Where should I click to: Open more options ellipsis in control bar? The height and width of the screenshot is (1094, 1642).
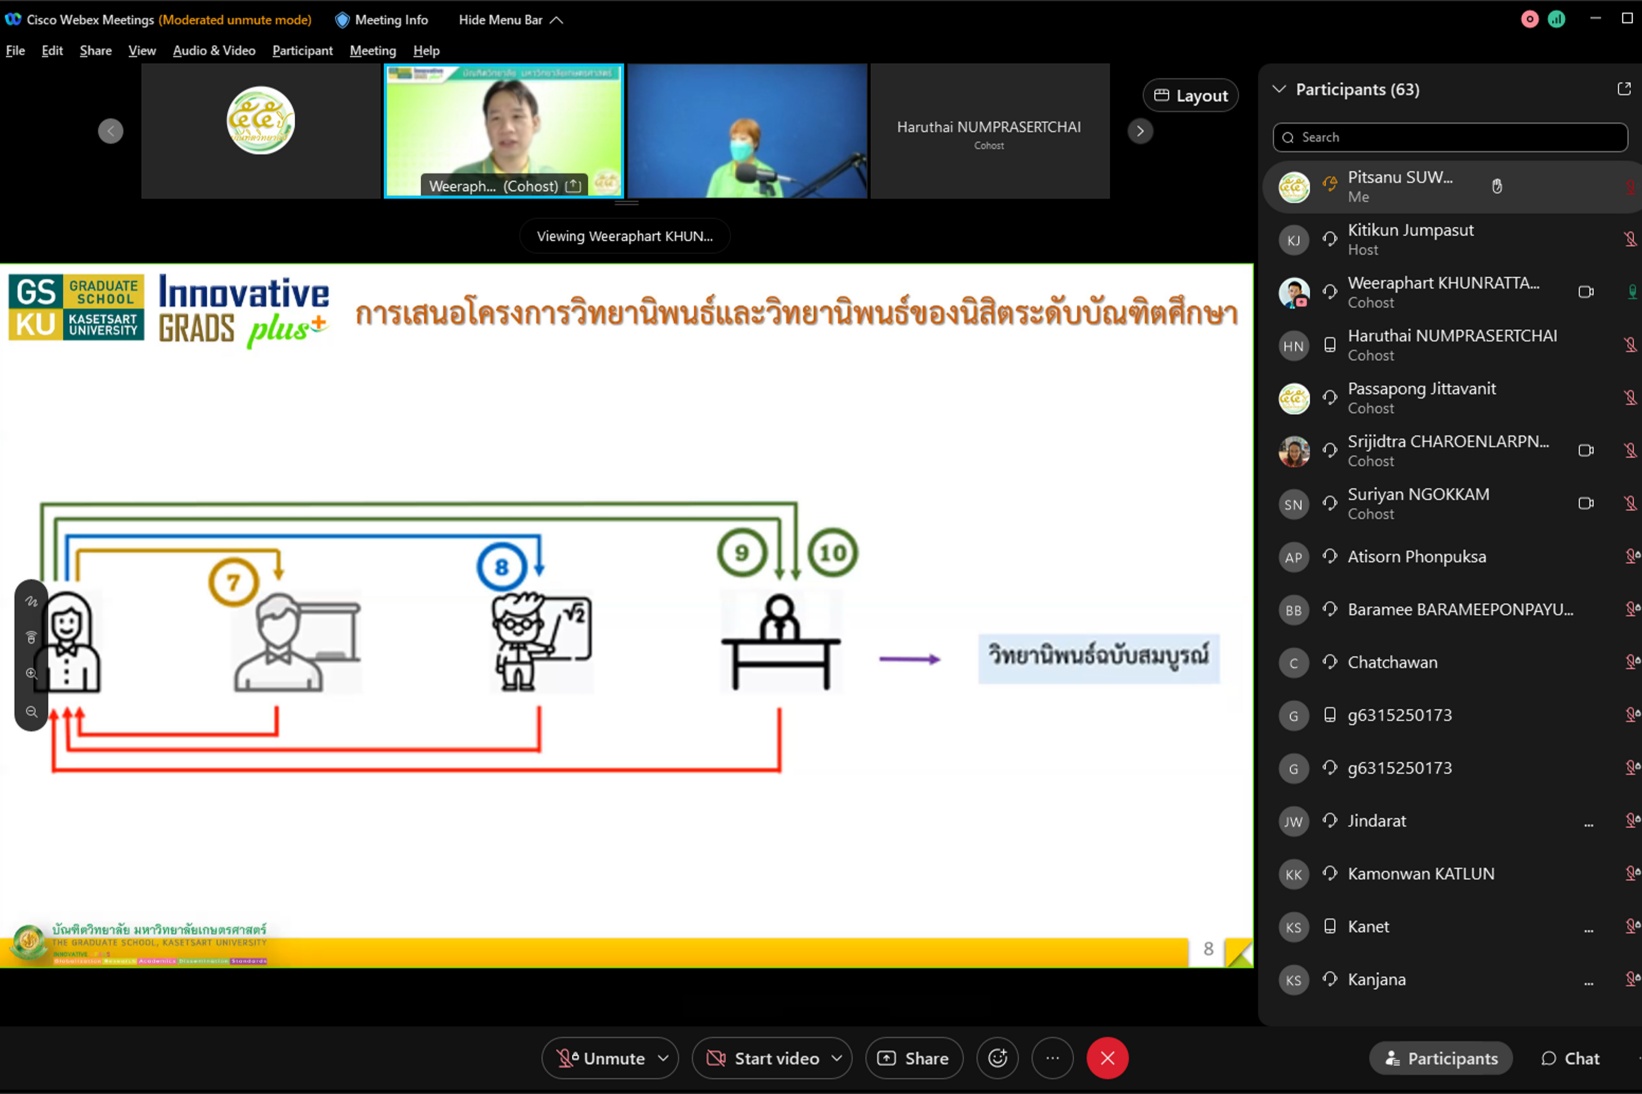1052,1058
